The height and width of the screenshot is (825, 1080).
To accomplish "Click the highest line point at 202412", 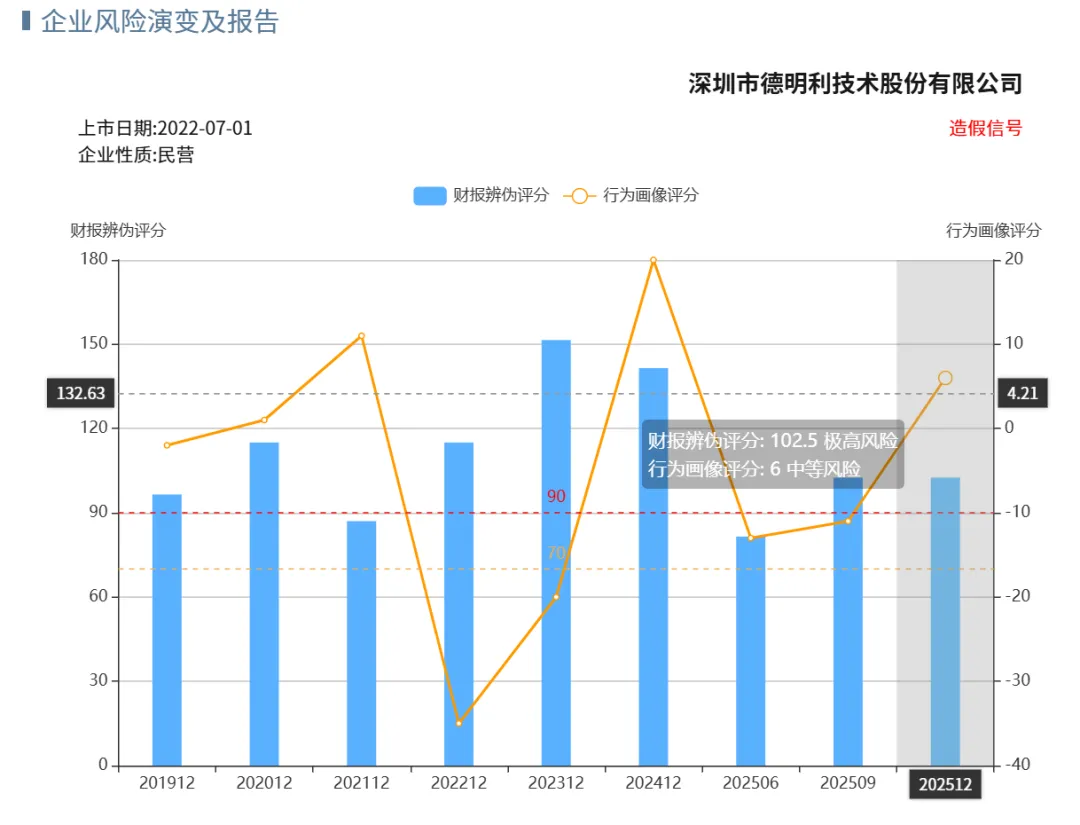I will coord(653,260).
